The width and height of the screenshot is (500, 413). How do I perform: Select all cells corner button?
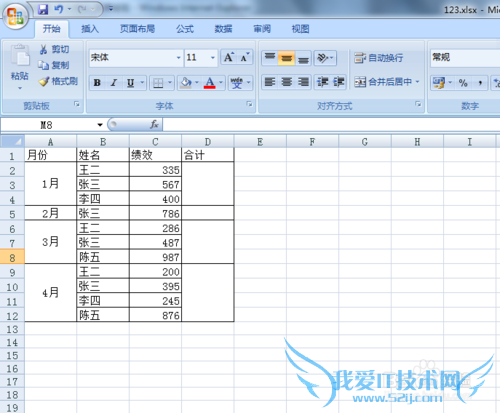coord(13,142)
